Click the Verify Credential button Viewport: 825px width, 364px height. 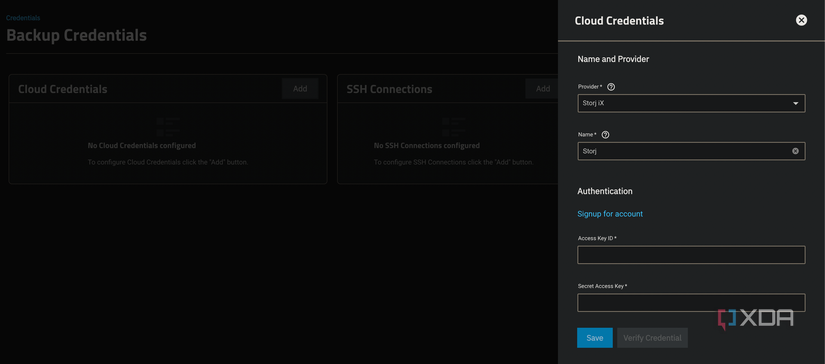tap(652, 338)
